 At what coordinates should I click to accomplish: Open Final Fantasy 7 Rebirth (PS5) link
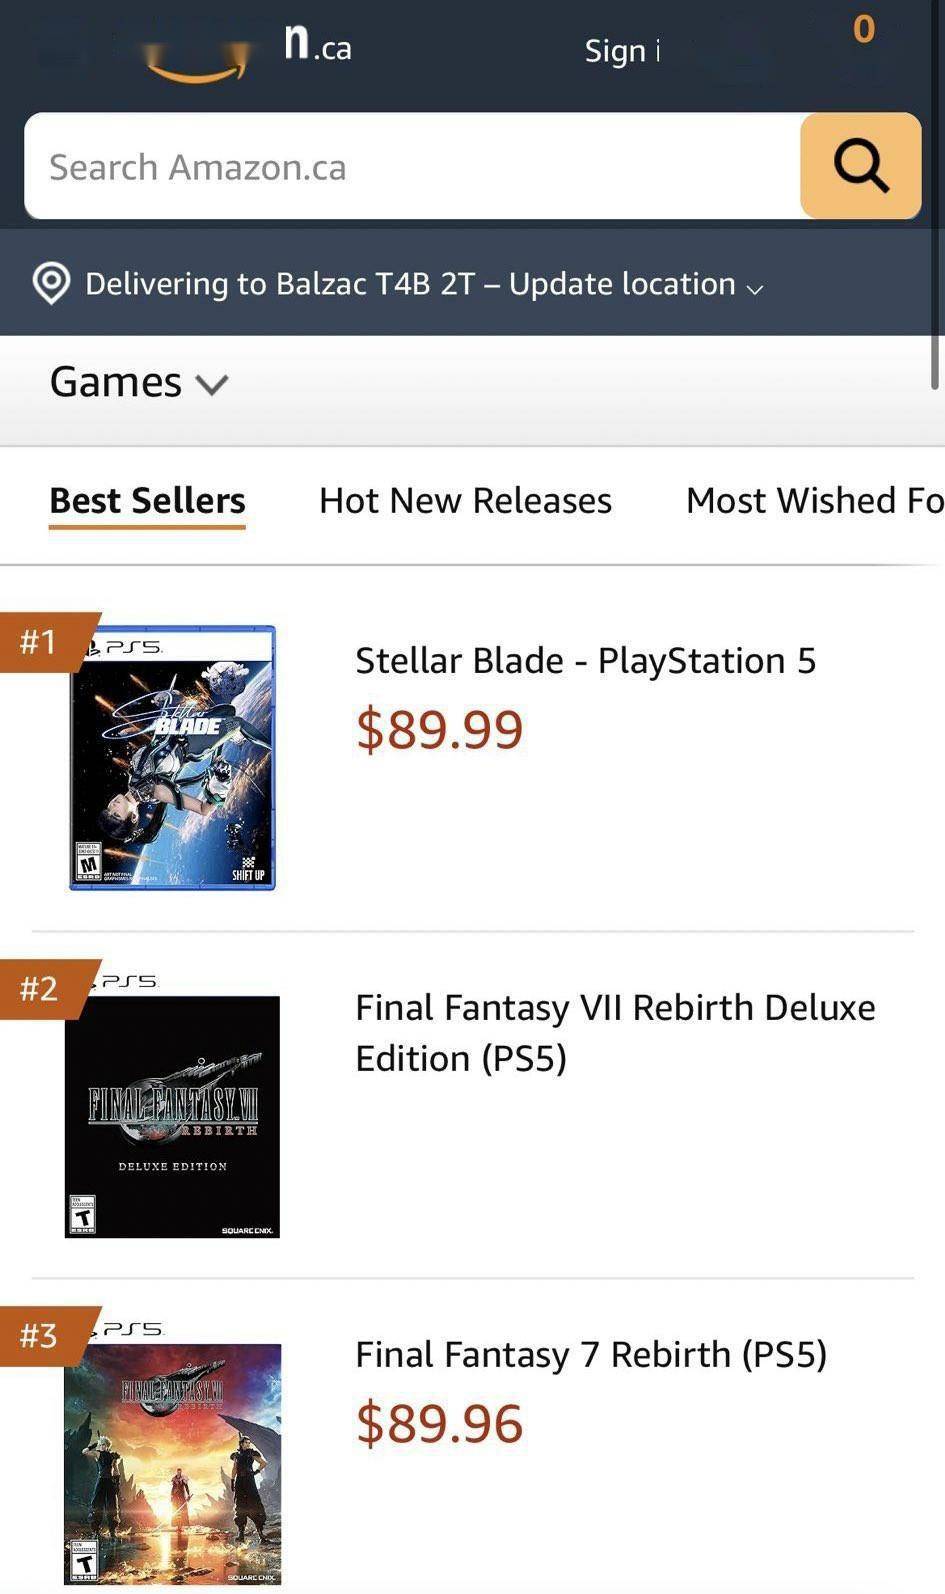(591, 1354)
